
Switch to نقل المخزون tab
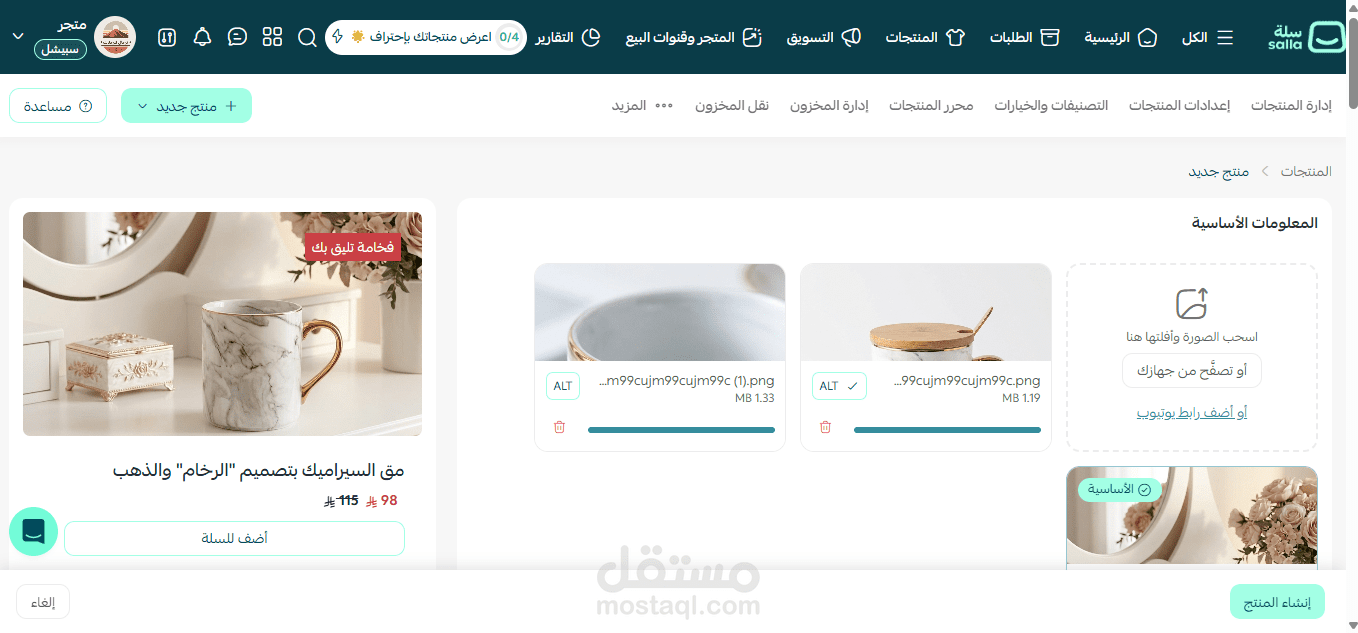pyautogui.click(x=732, y=105)
